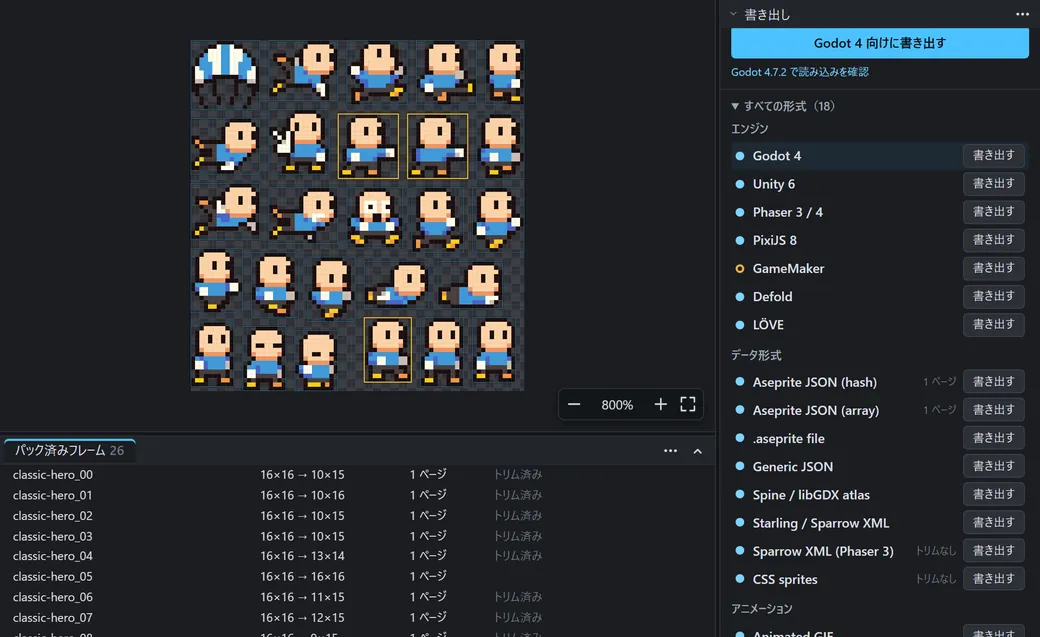Click 書き出す for Unity 6
Viewport: 1040px width, 637px height.
994,184
